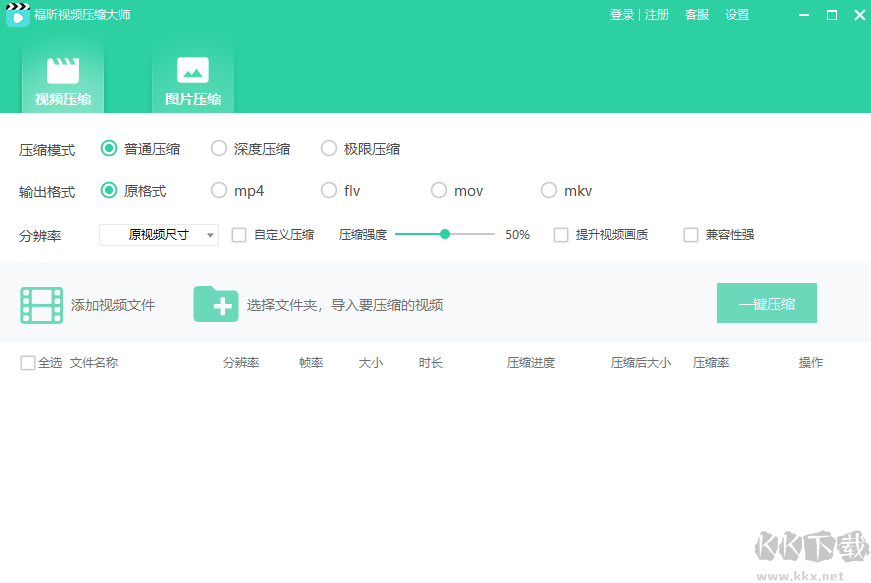Open 设置 settings menu
871x583 pixels.
(737, 15)
